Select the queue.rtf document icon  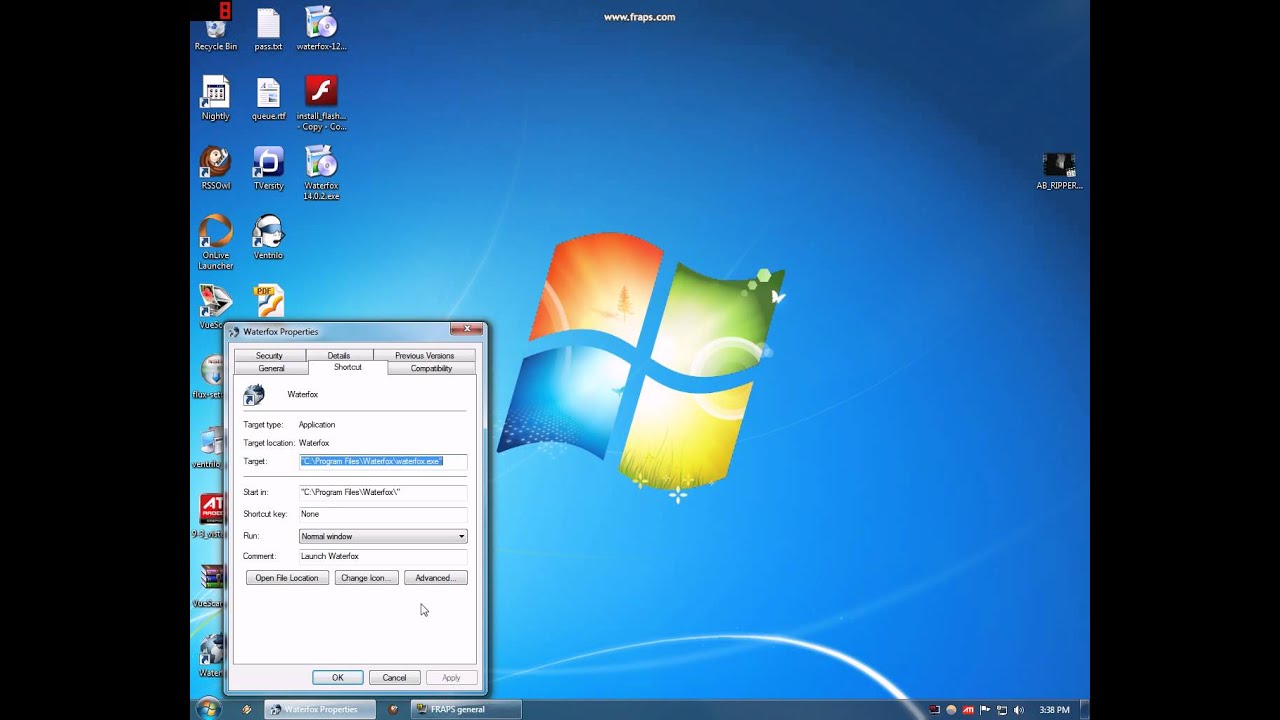[x=268, y=98]
